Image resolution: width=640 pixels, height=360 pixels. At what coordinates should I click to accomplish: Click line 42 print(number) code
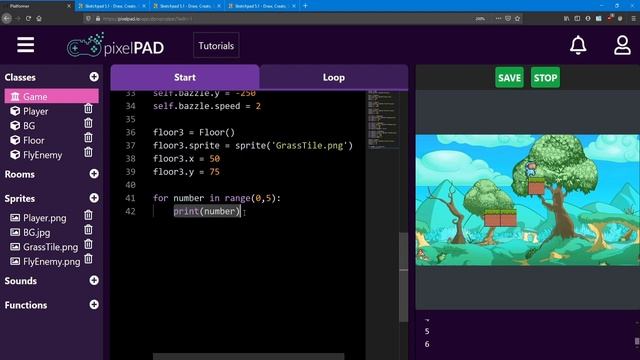[207, 211]
